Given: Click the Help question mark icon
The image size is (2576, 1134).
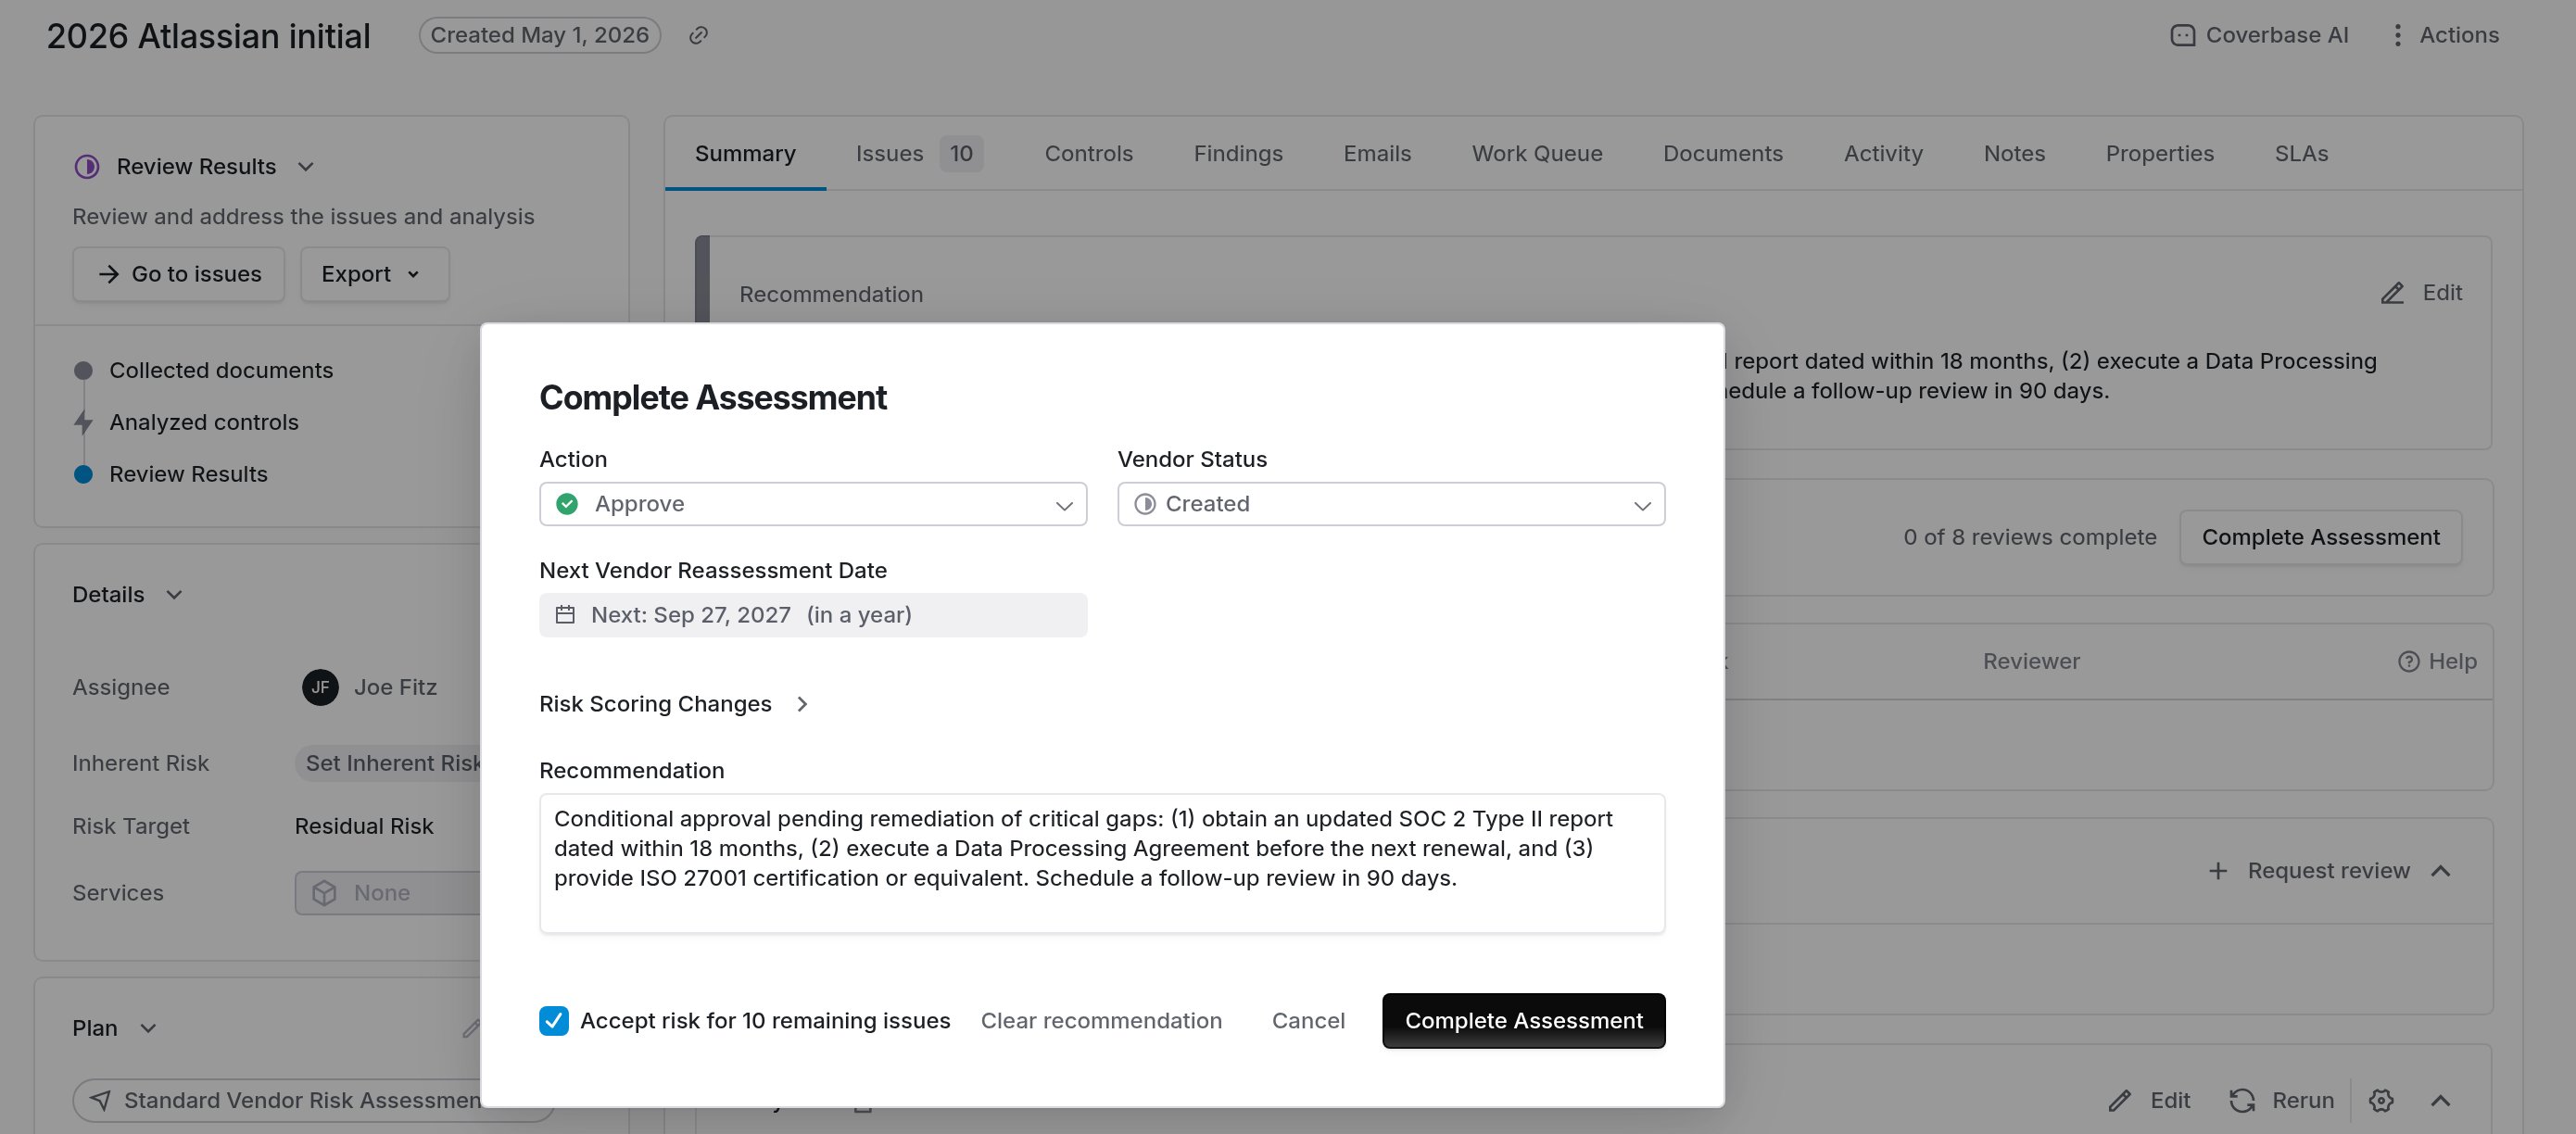Looking at the screenshot, I should click(2408, 661).
